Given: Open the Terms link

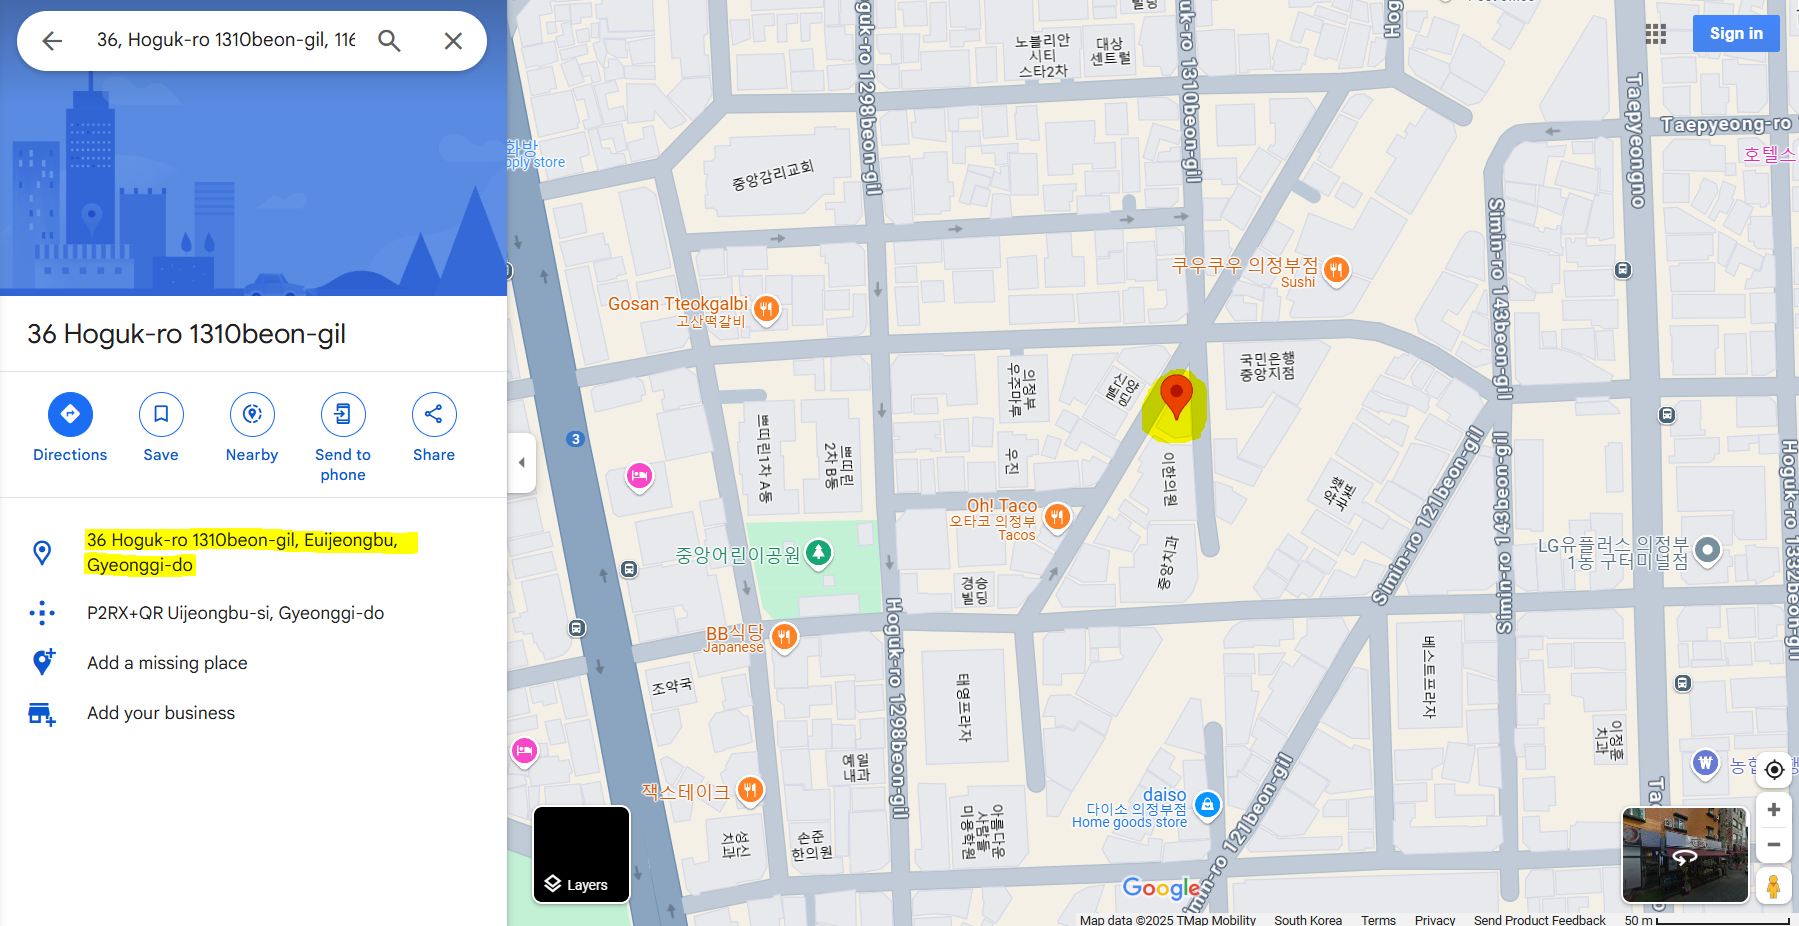Looking at the screenshot, I should coord(1378,919).
